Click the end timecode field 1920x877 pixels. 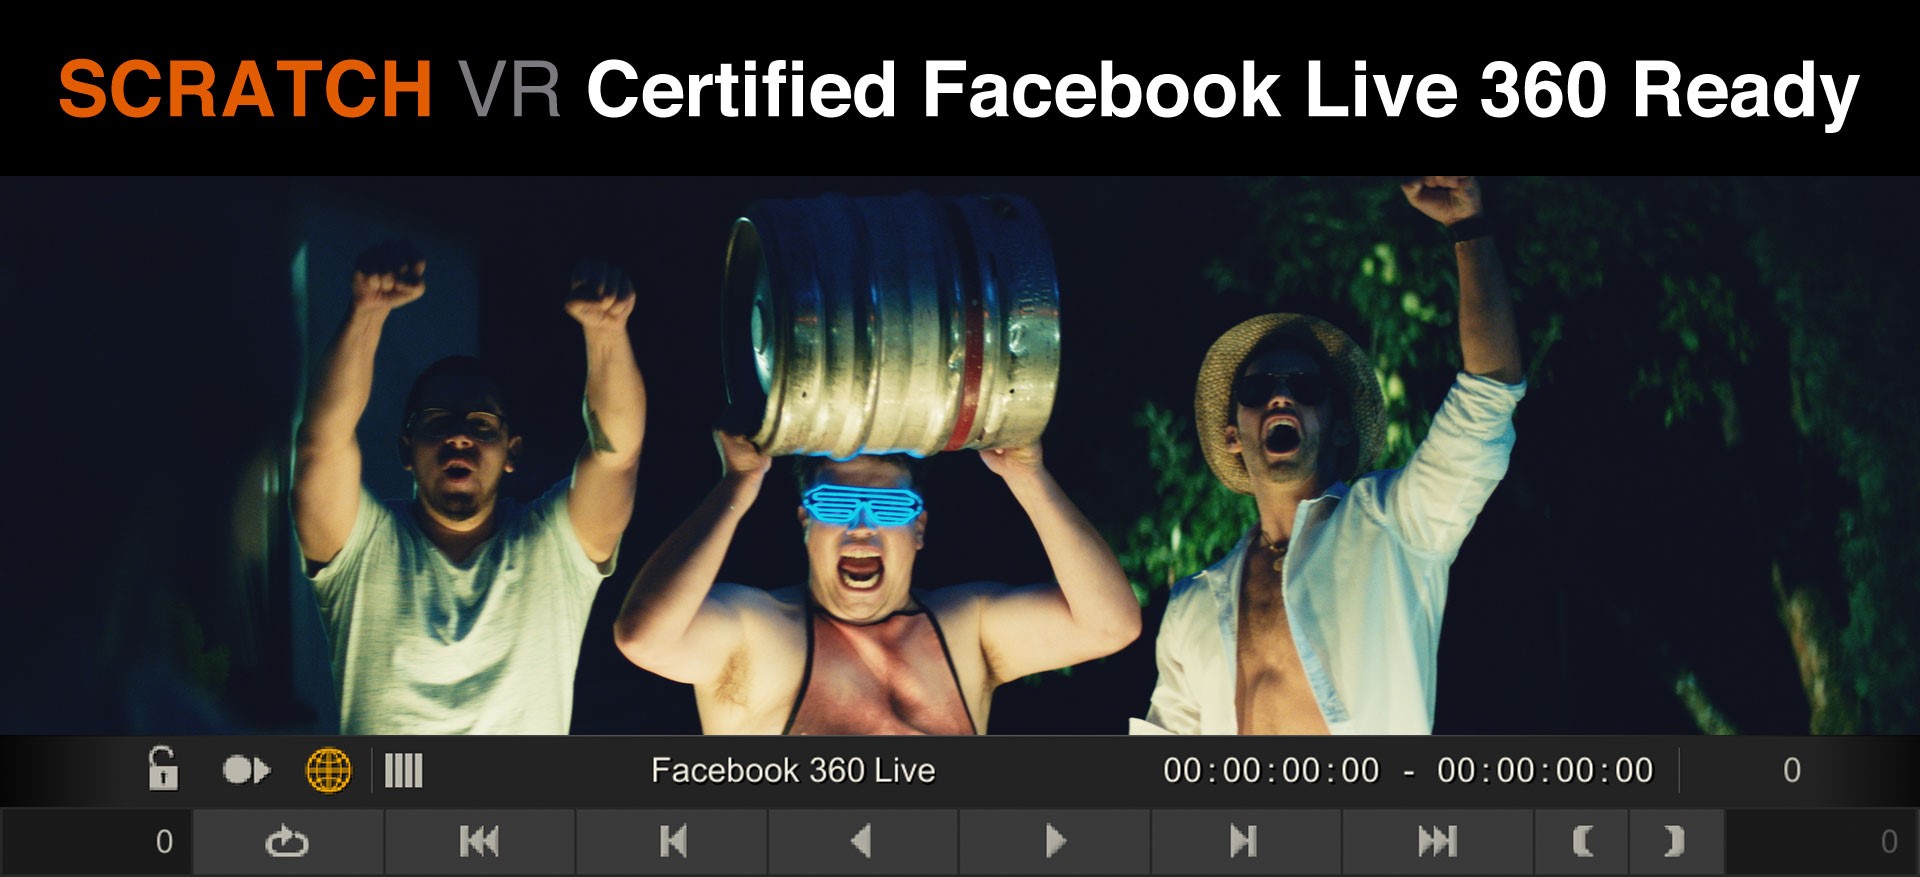pyautogui.click(x=1545, y=771)
